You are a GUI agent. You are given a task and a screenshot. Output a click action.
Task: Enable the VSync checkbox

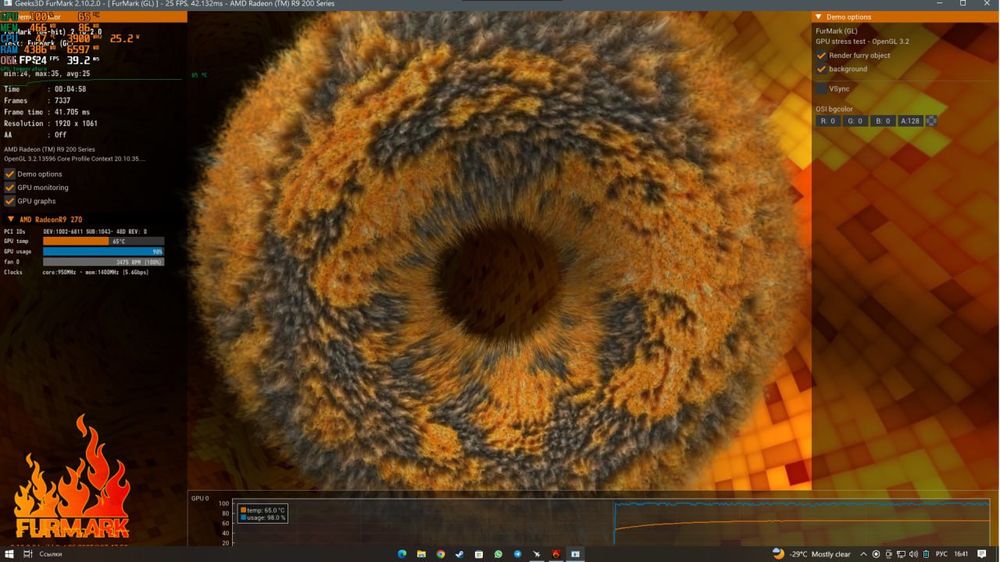(821, 89)
